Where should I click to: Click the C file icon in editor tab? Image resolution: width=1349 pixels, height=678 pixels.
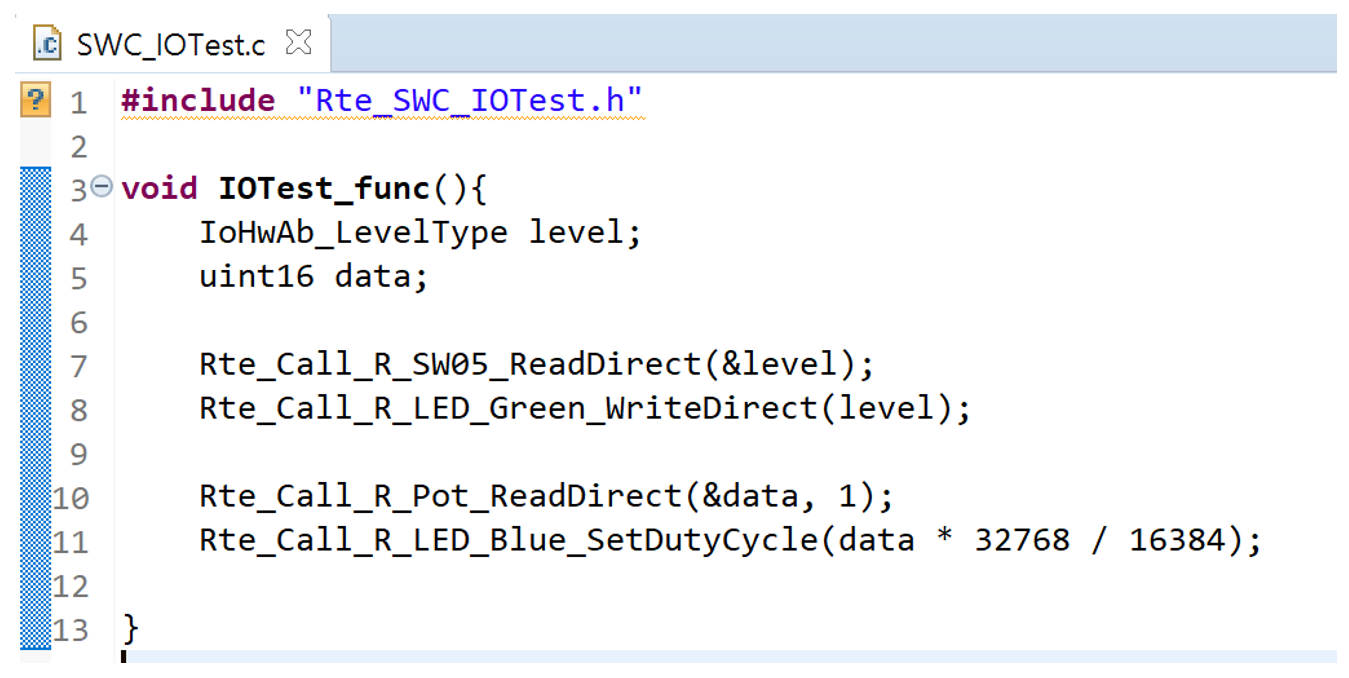pos(47,44)
